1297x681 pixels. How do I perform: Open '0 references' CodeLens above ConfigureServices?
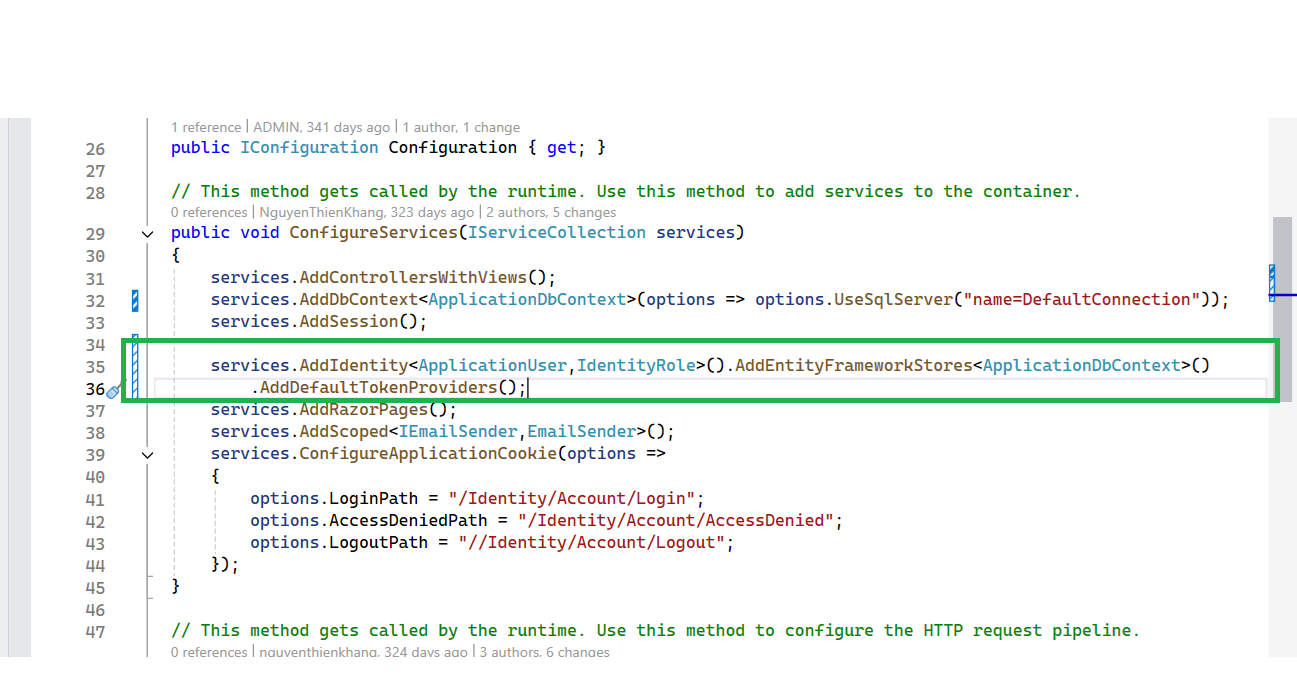coord(209,212)
